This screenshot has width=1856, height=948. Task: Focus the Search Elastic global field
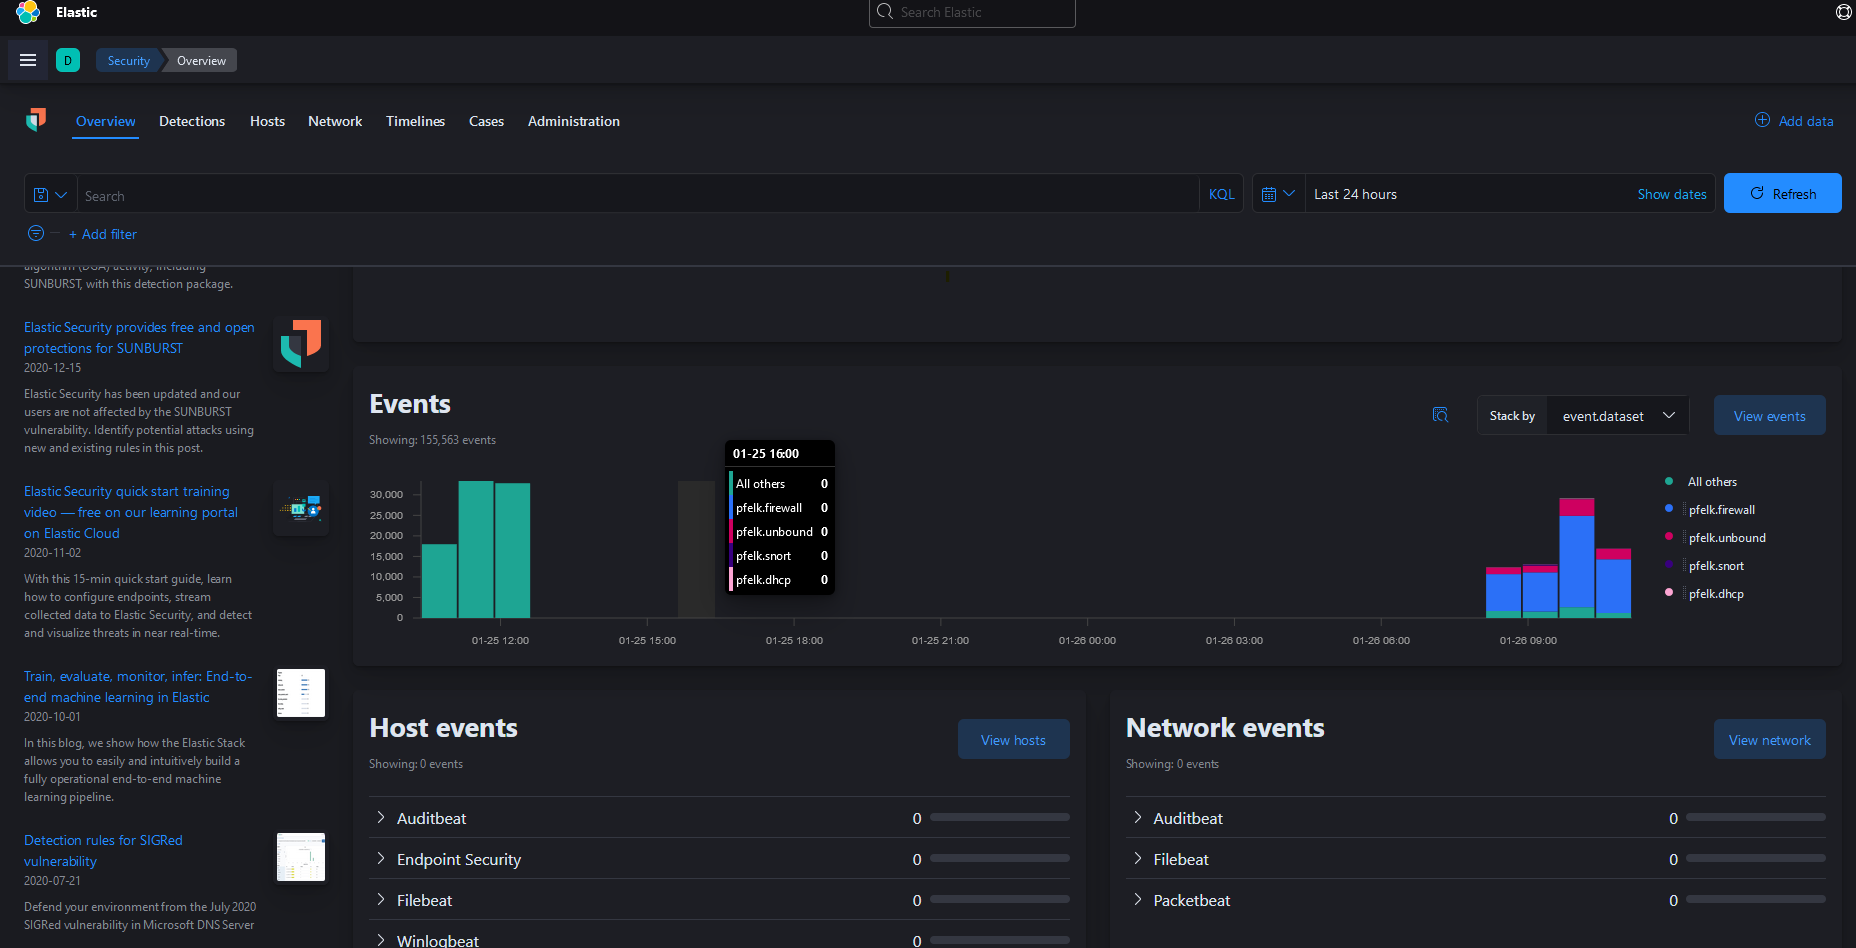(x=972, y=12)
